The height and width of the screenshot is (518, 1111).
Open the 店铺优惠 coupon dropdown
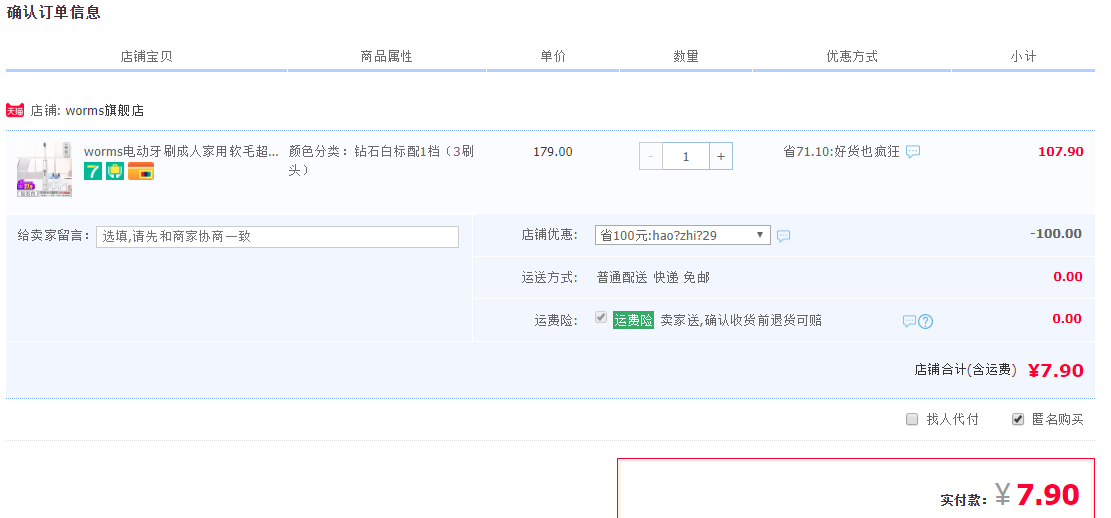[682, 235]
